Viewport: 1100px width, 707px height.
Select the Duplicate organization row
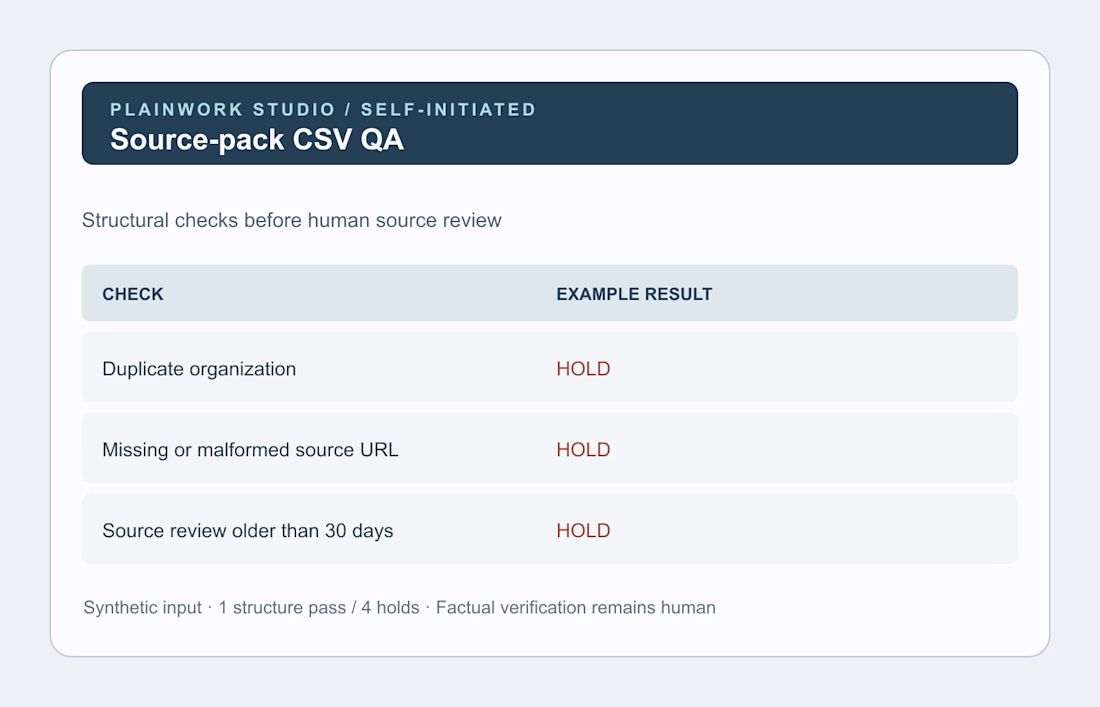tap(550, 367)
